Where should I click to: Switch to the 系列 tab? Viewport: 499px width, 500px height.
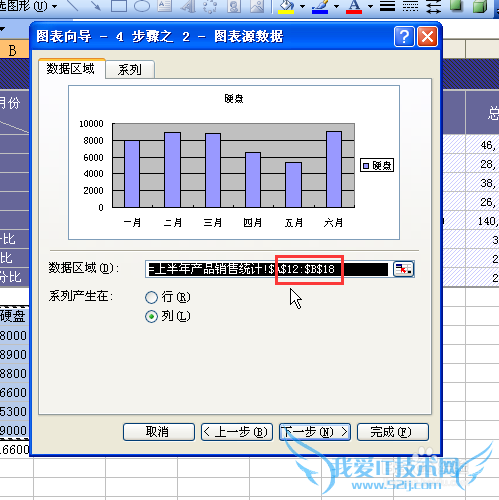coord(130,69)
